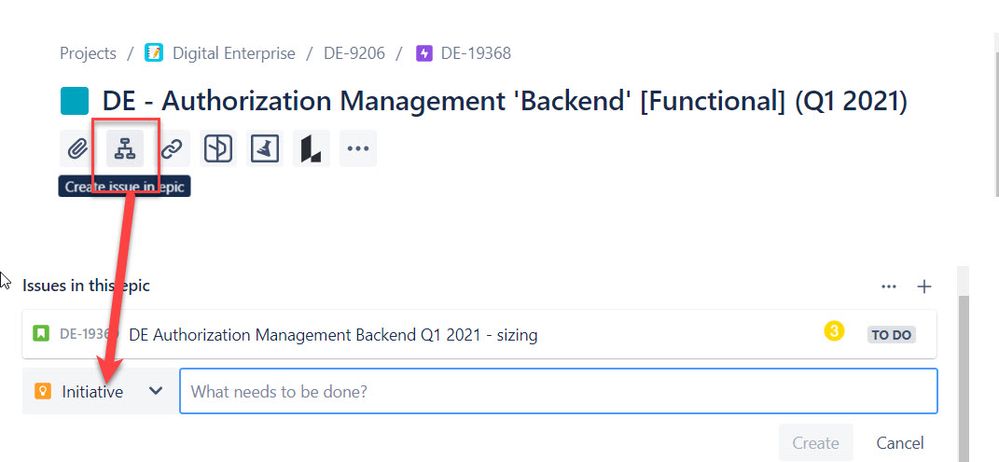Click the teal epic color square
The height and width of the screenshot is (462, 999).
tap(75, 101)
